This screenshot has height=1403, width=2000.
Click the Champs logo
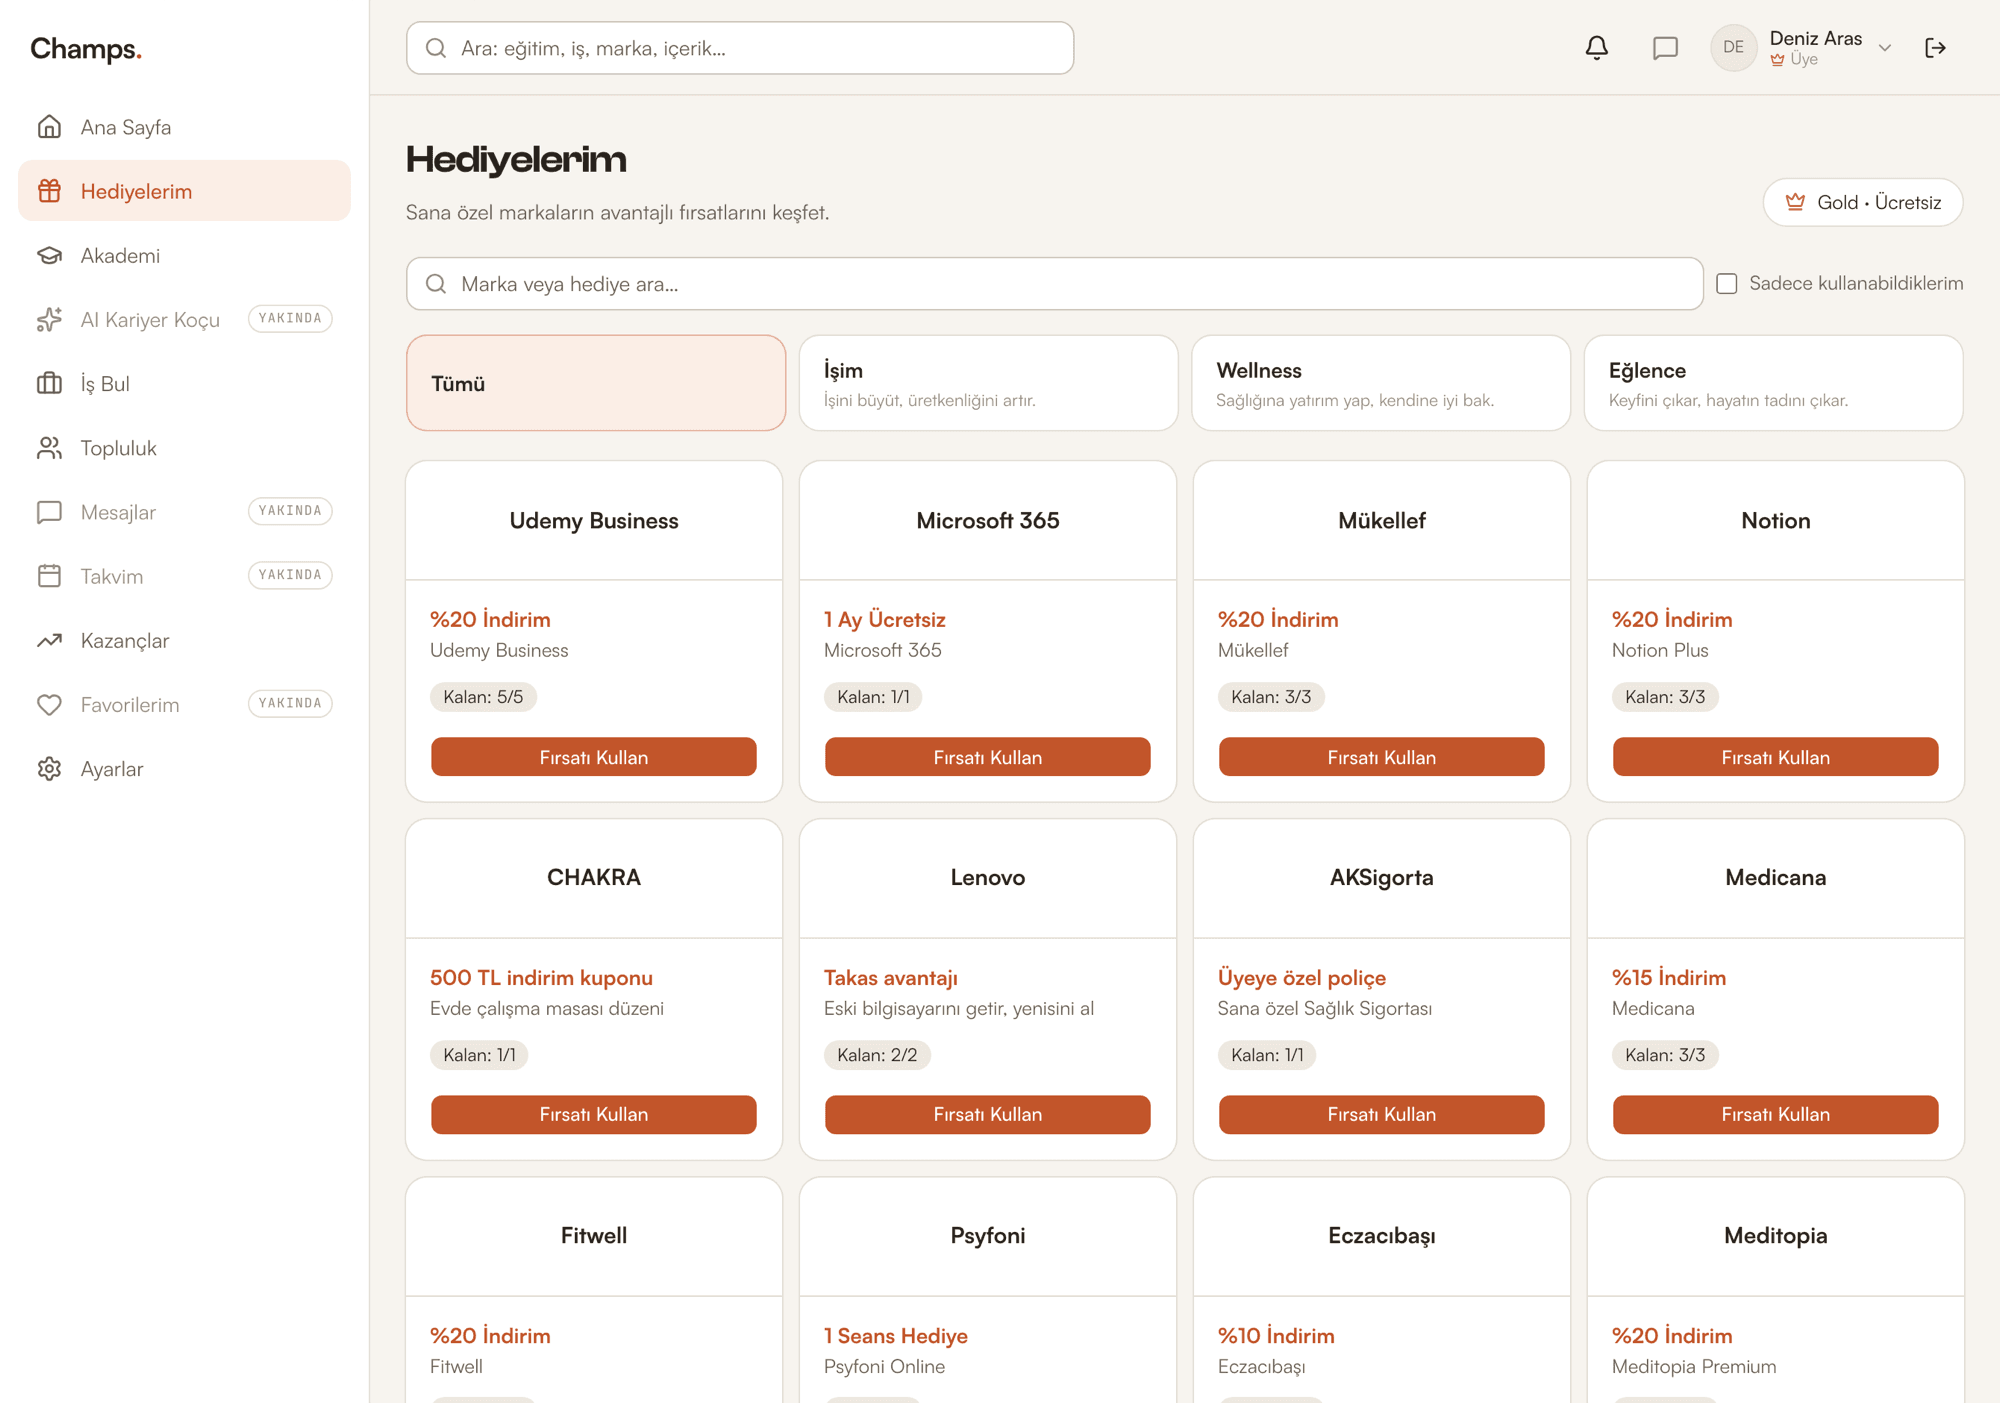86,49
